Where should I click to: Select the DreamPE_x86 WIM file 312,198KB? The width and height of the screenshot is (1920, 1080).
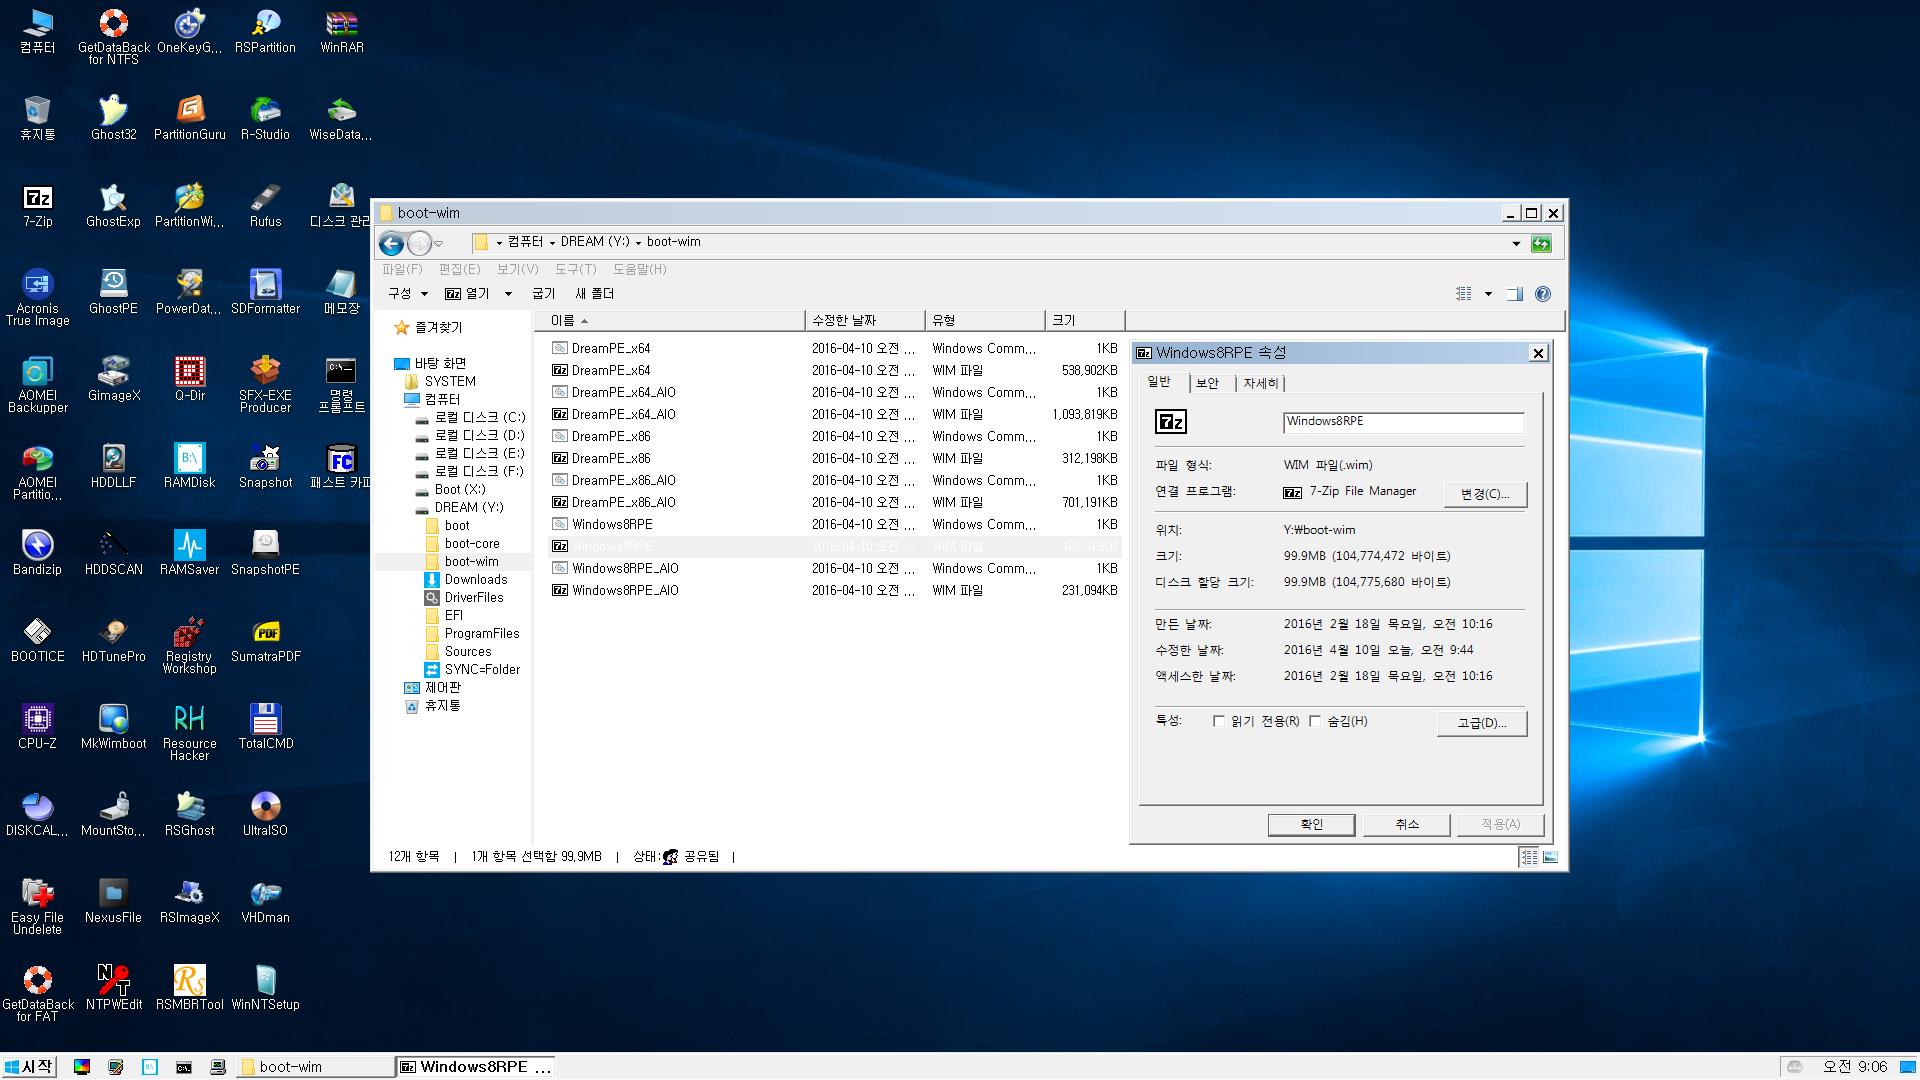pyautogui.click(x=835, y=458)
